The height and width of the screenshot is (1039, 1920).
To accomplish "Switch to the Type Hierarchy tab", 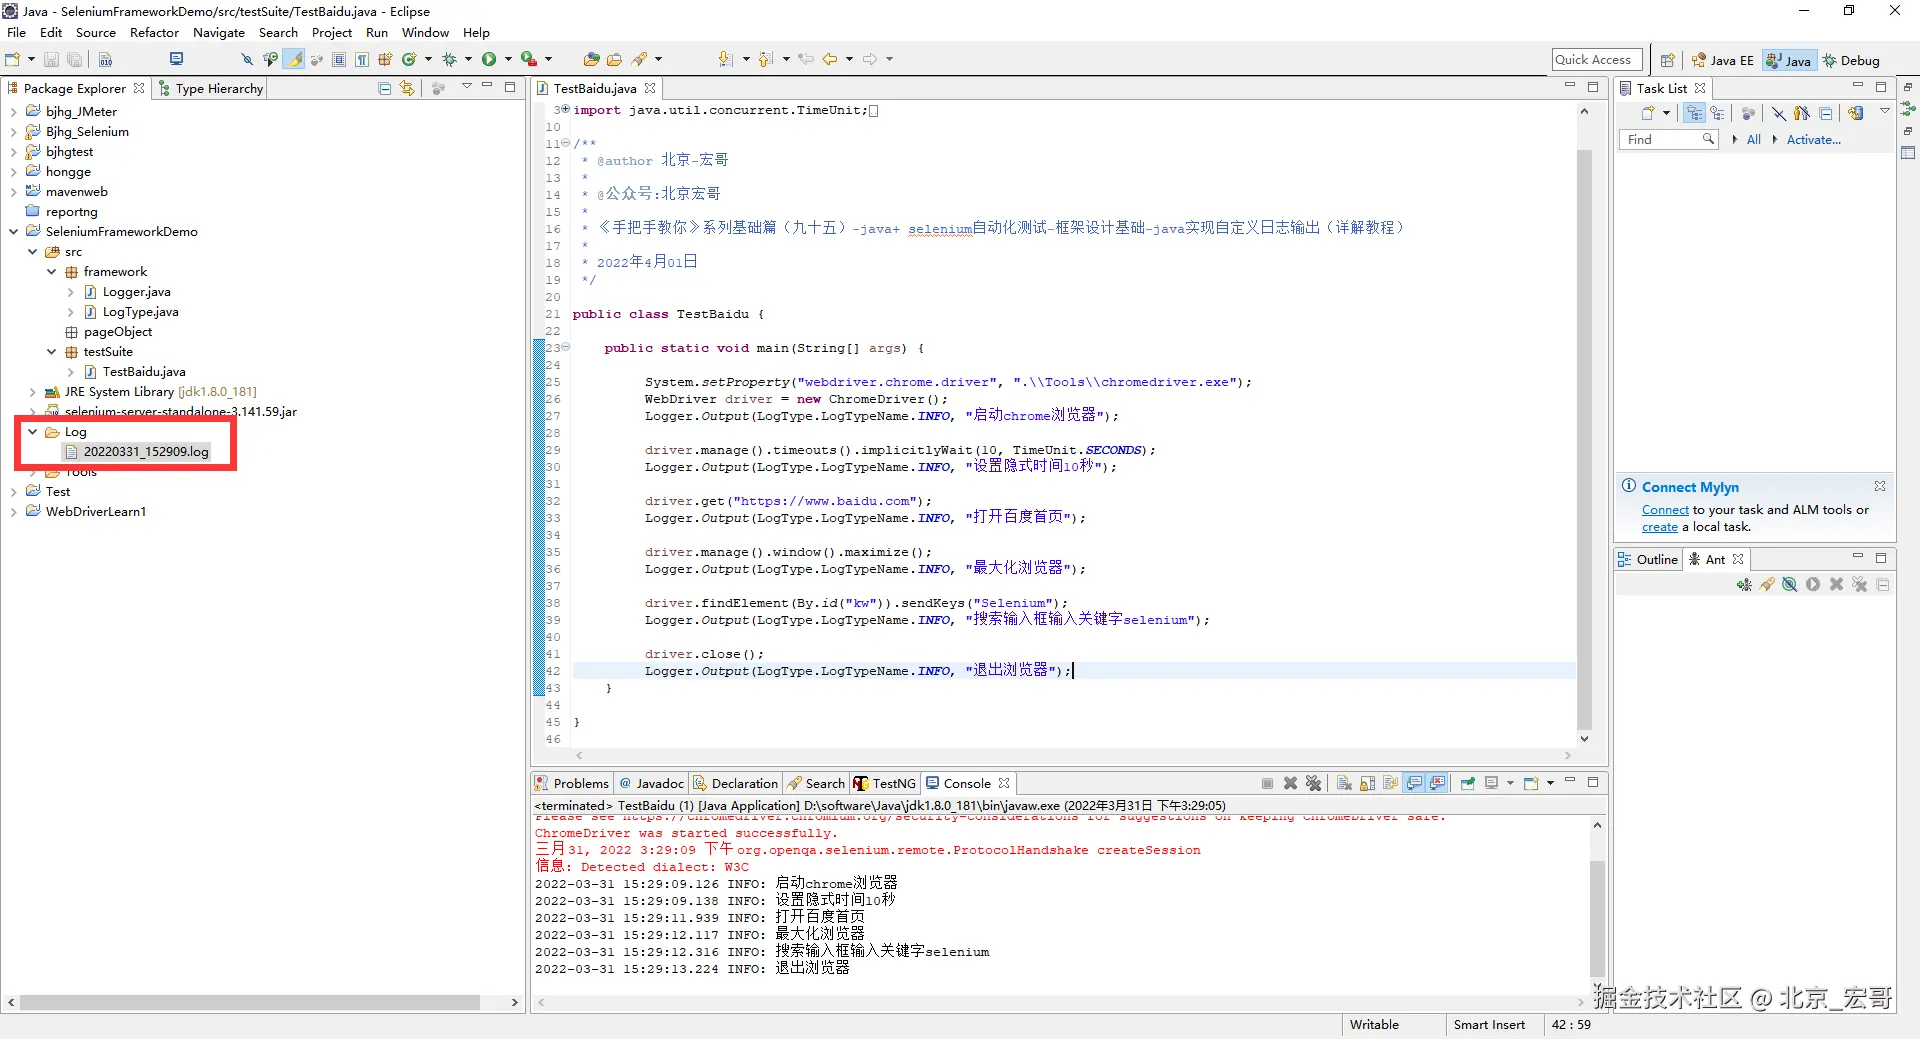I will [211, 88].
